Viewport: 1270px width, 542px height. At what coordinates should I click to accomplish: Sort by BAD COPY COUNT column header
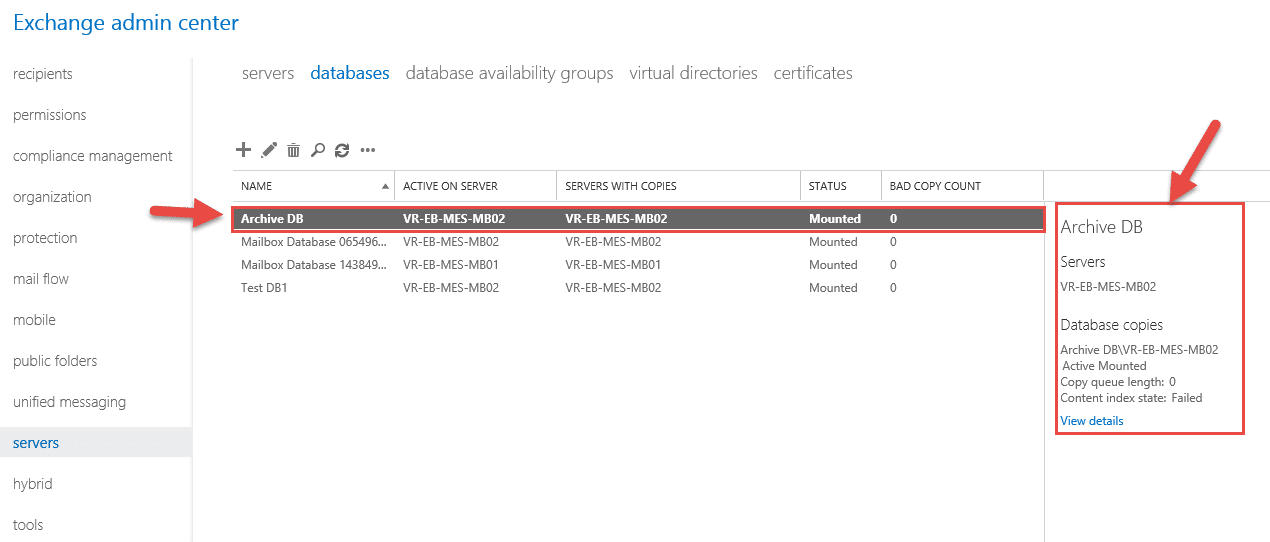[935, 186]
